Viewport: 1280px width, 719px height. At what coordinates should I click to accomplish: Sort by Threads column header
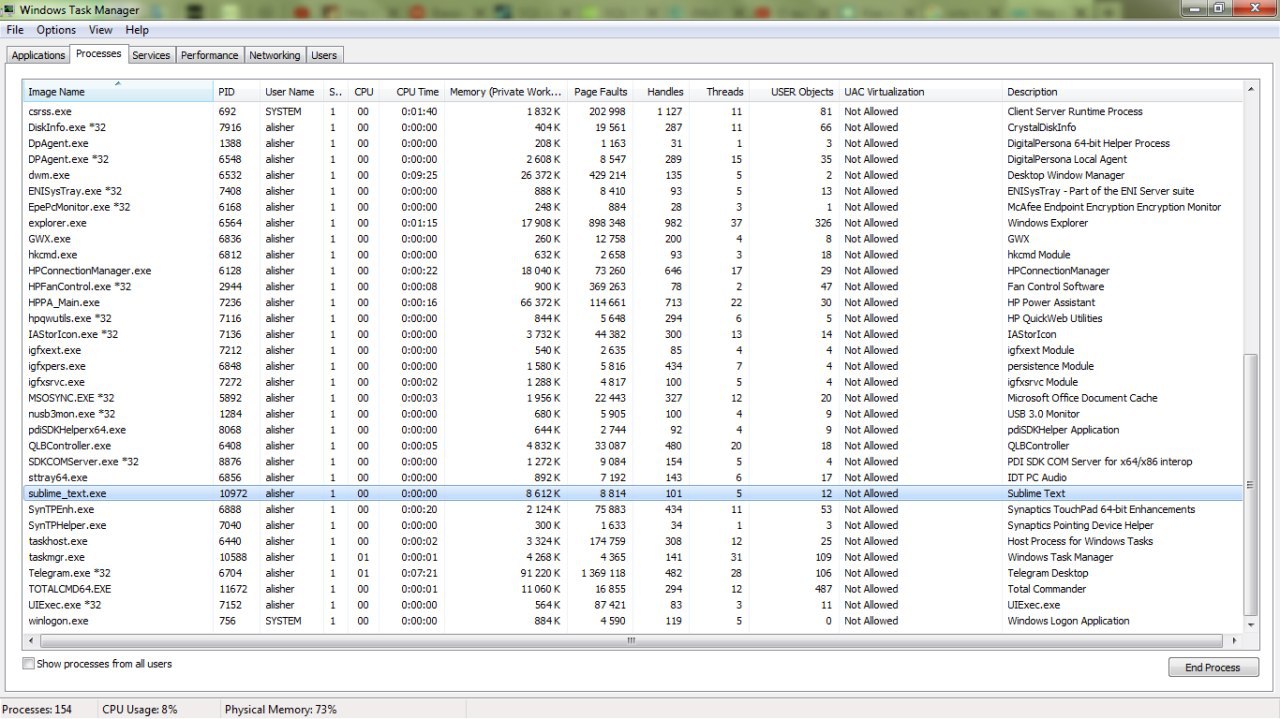(x=720, y=92)
